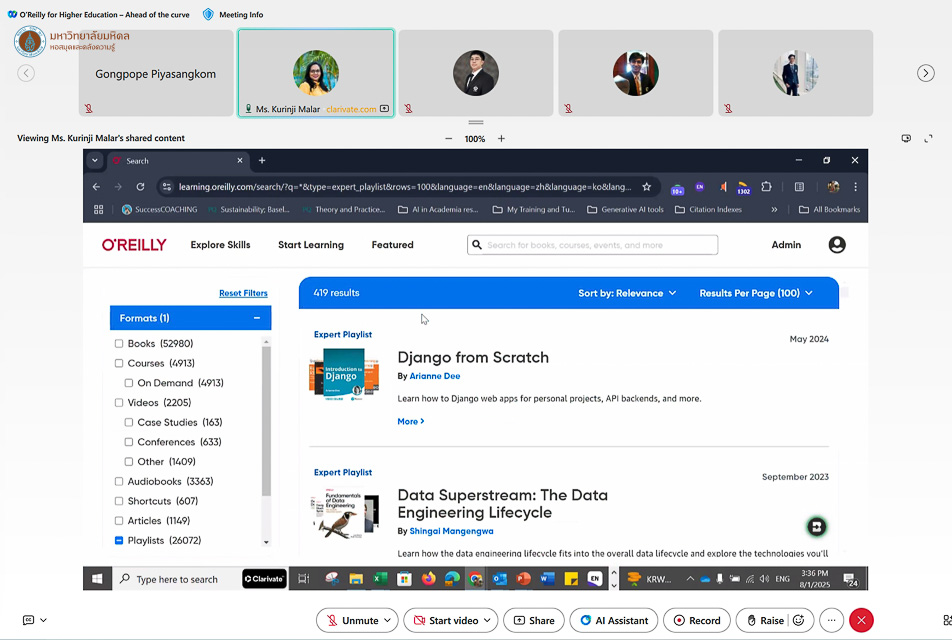Open the emoji reactions picker
This screenshot has width=952, height=640.
coord(799,620)
